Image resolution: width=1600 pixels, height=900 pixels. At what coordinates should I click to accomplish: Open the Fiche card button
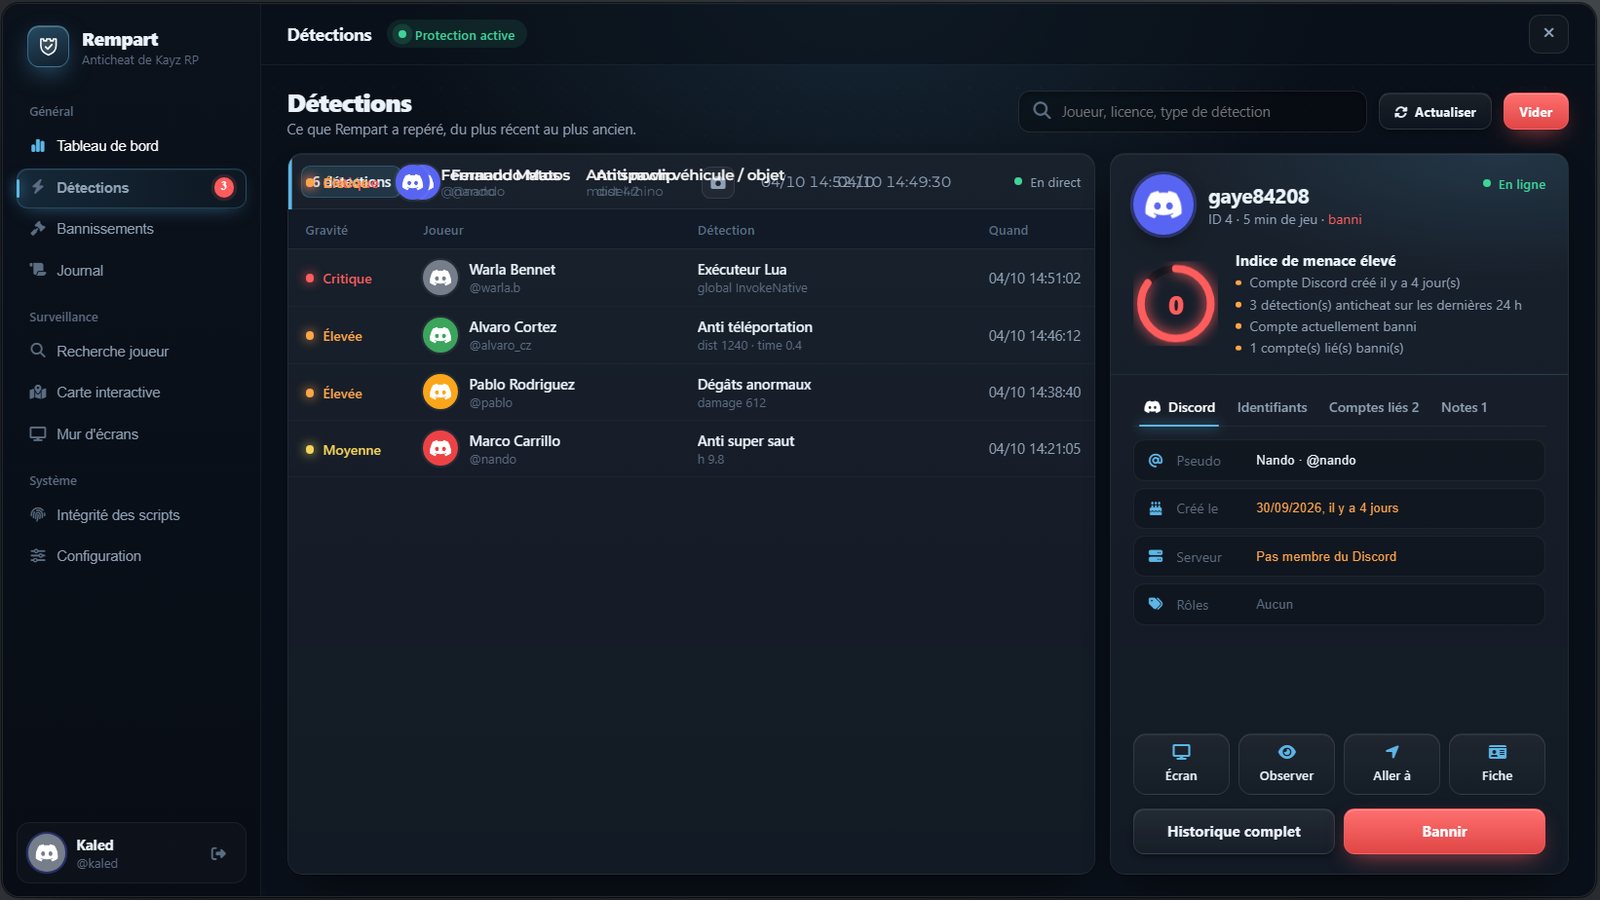coord(1497,764)
